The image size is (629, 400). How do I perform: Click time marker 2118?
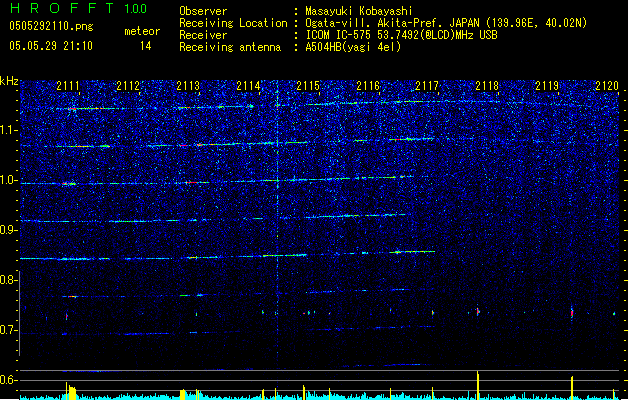(x=487, y=85)
